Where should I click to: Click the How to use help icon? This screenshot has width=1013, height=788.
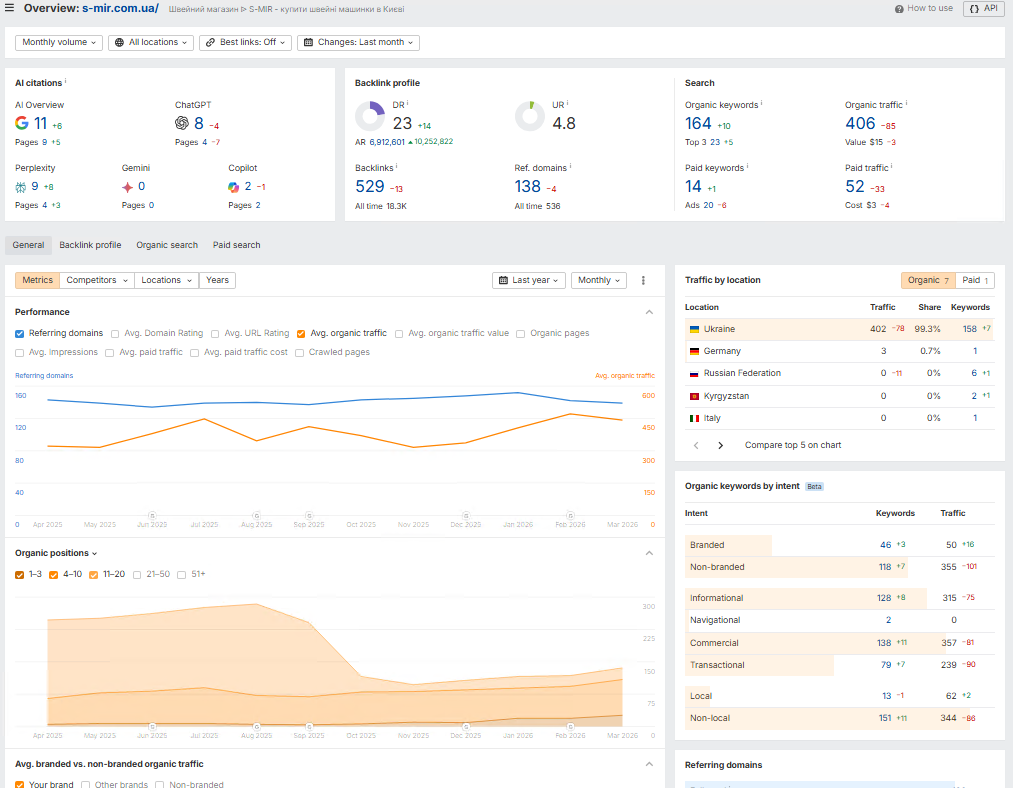tap(900, 9)
